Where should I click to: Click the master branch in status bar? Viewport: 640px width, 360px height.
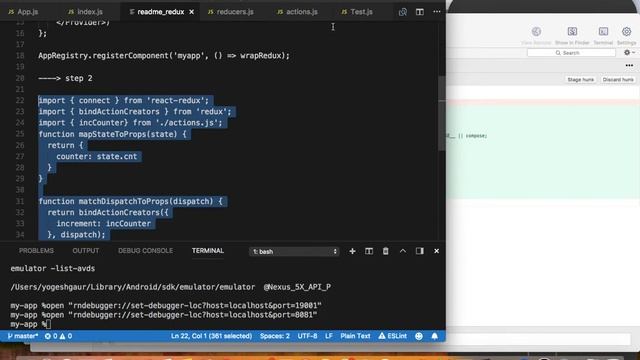[23, 336]
